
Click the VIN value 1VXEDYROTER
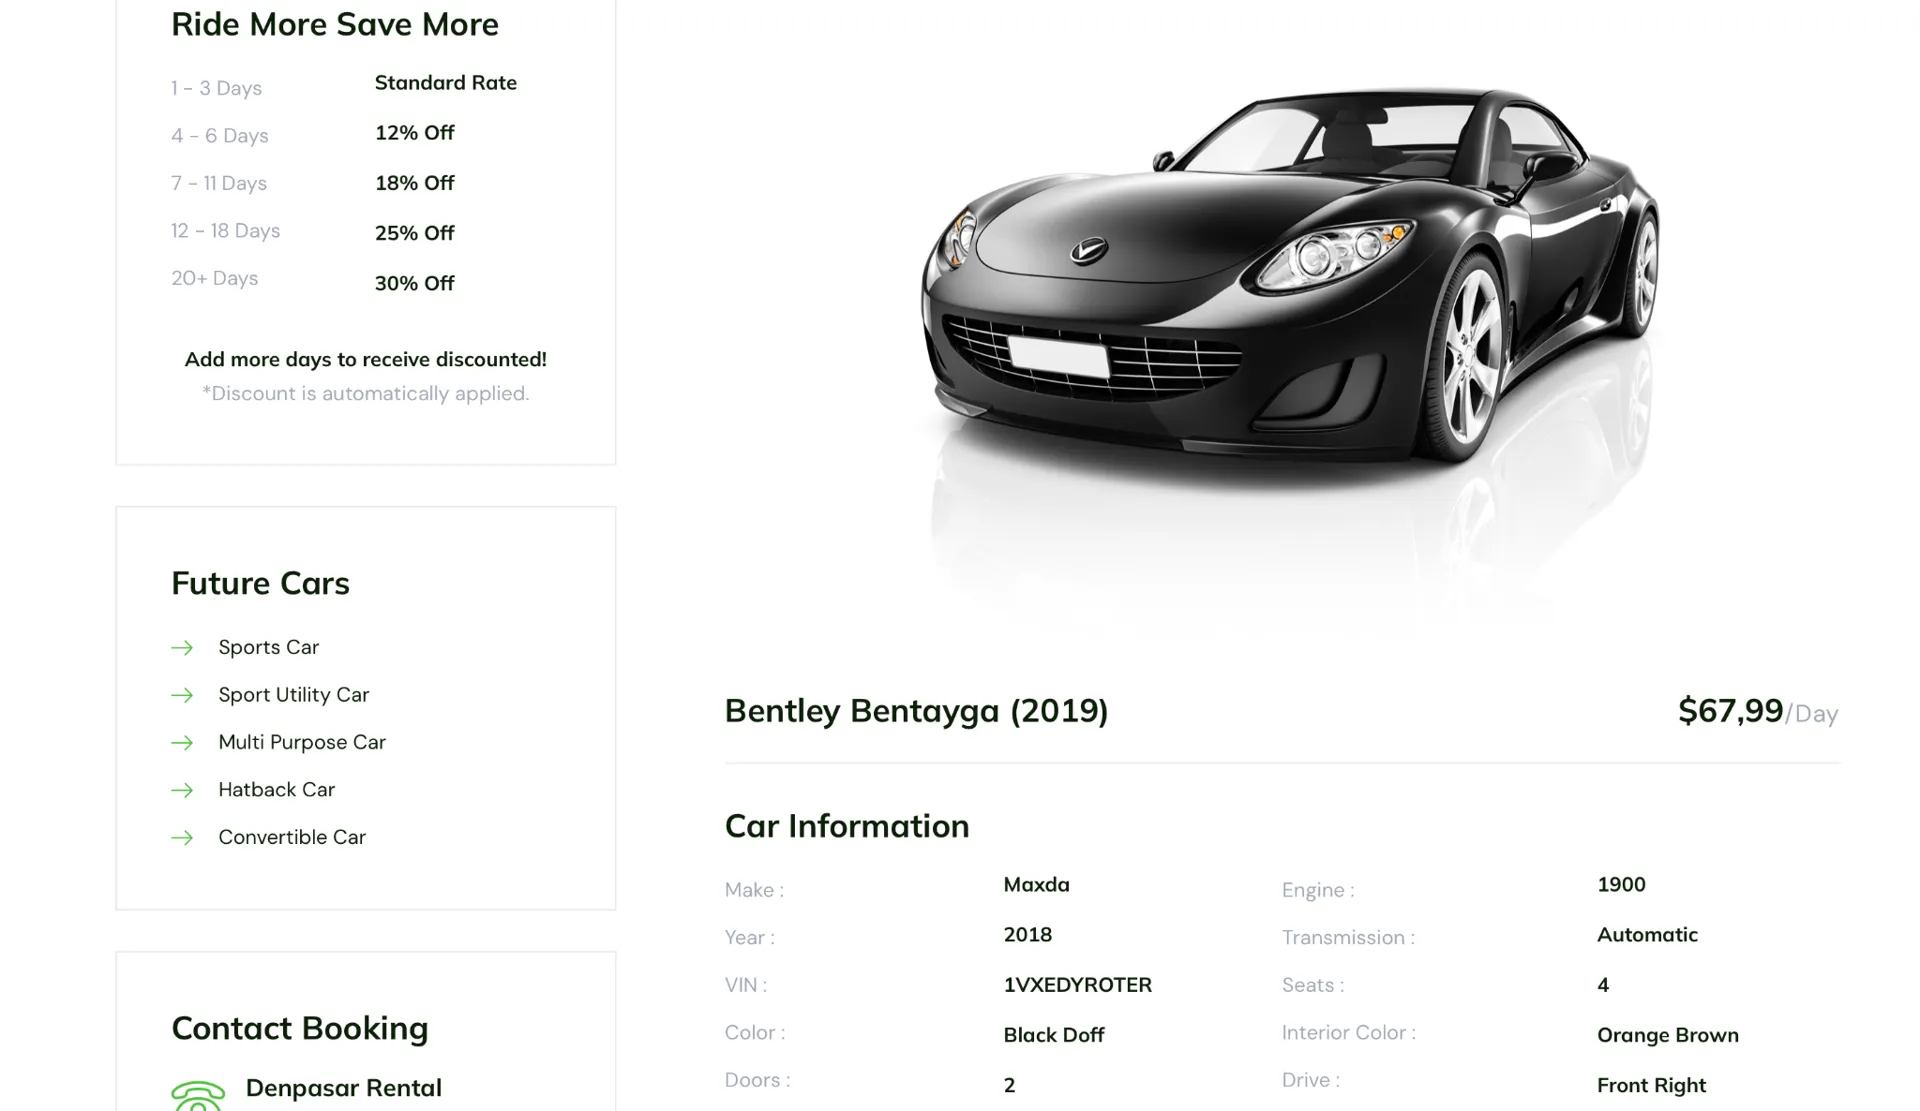[1077, 985]
